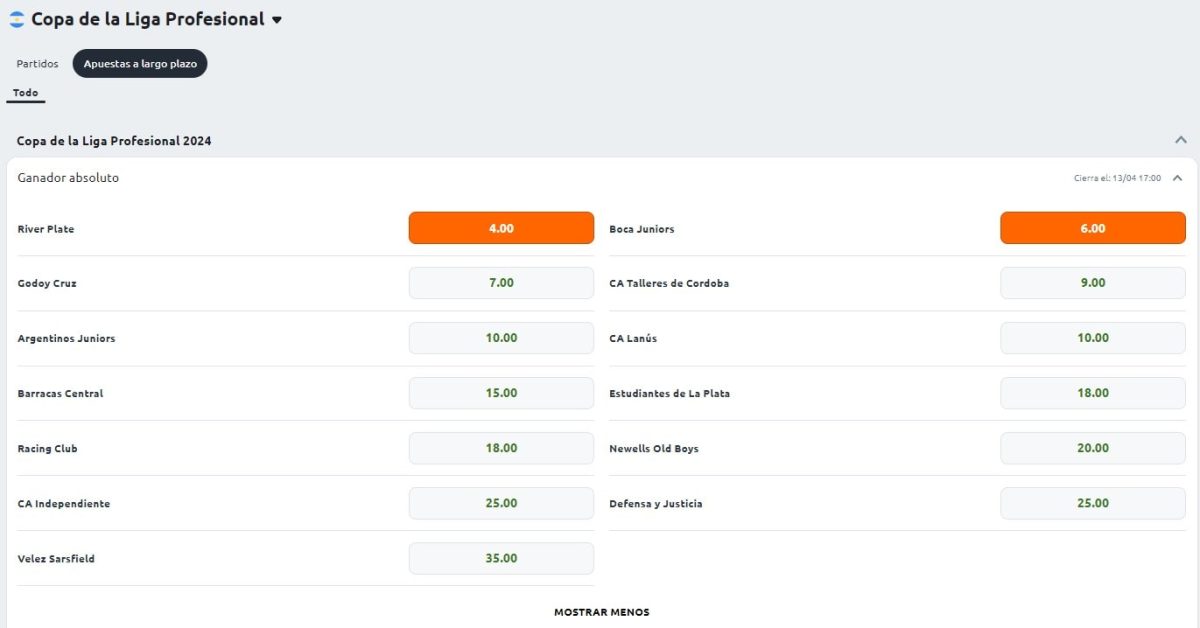Switch to the Partidos tab
Viewport: 1200px width, 628px height.
[x=37, y=63]
